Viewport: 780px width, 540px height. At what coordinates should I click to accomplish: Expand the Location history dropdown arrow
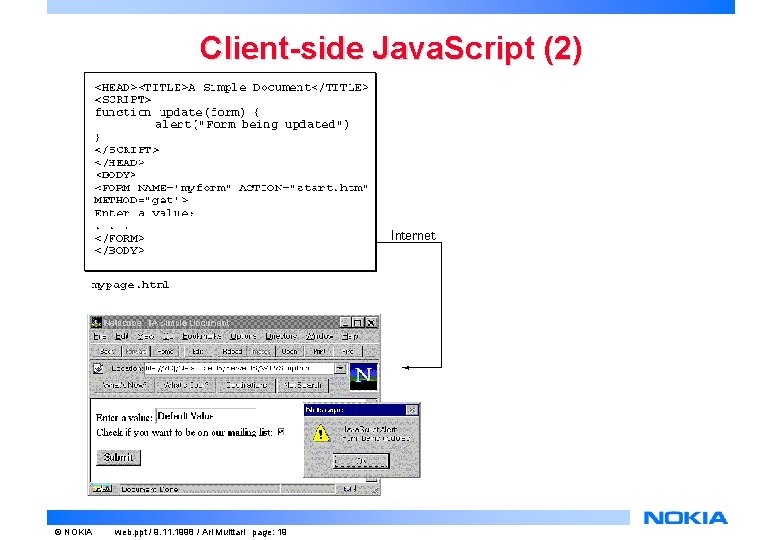click(x=340, y=368)
